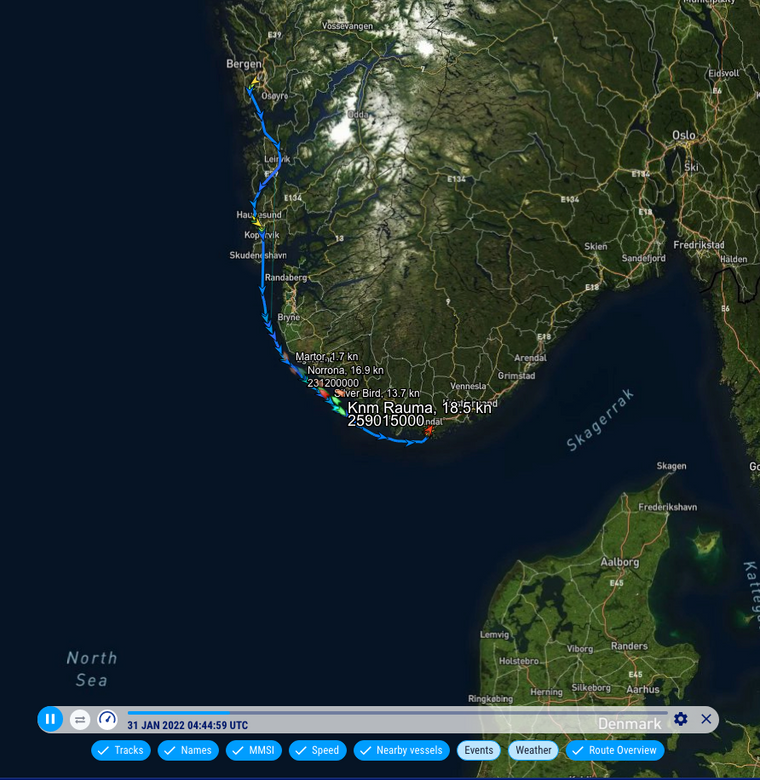Click MMSI number 259015000
This screenshot has height=780, width=760.
point(386,421)
